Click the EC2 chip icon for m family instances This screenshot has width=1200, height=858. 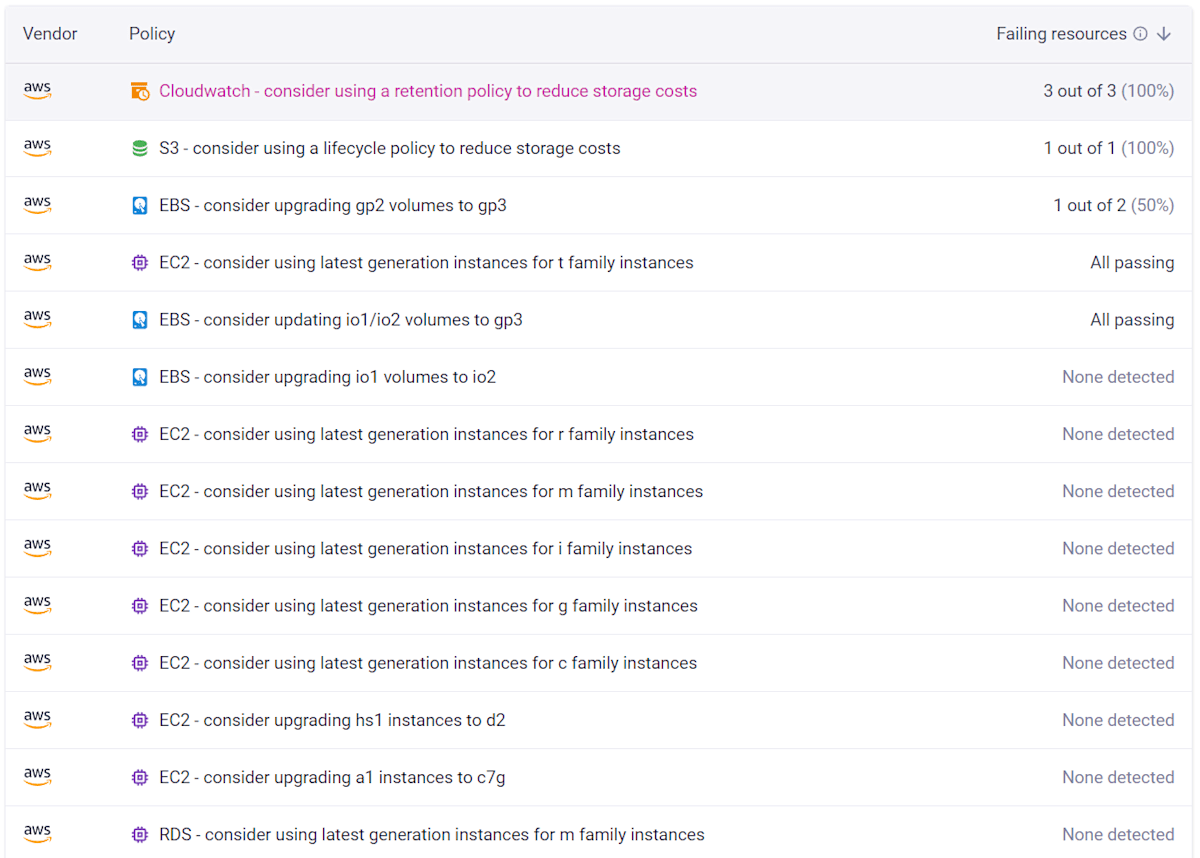pyautogui.click(x=140, y=491)
